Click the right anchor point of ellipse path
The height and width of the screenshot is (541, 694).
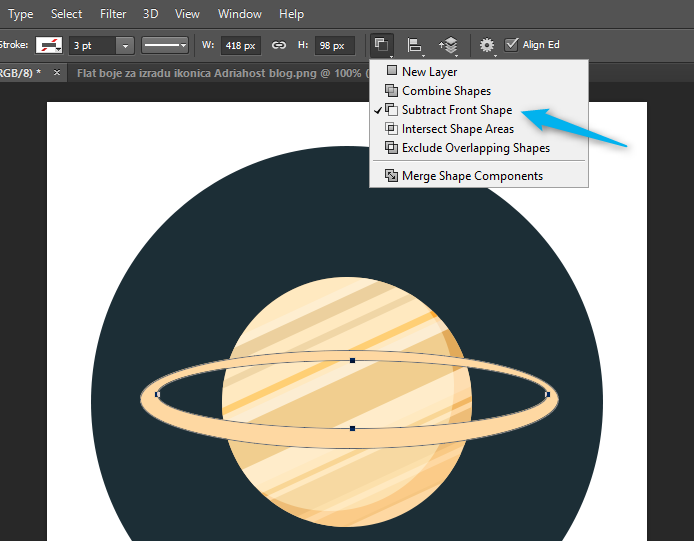[x=547, y=394]
